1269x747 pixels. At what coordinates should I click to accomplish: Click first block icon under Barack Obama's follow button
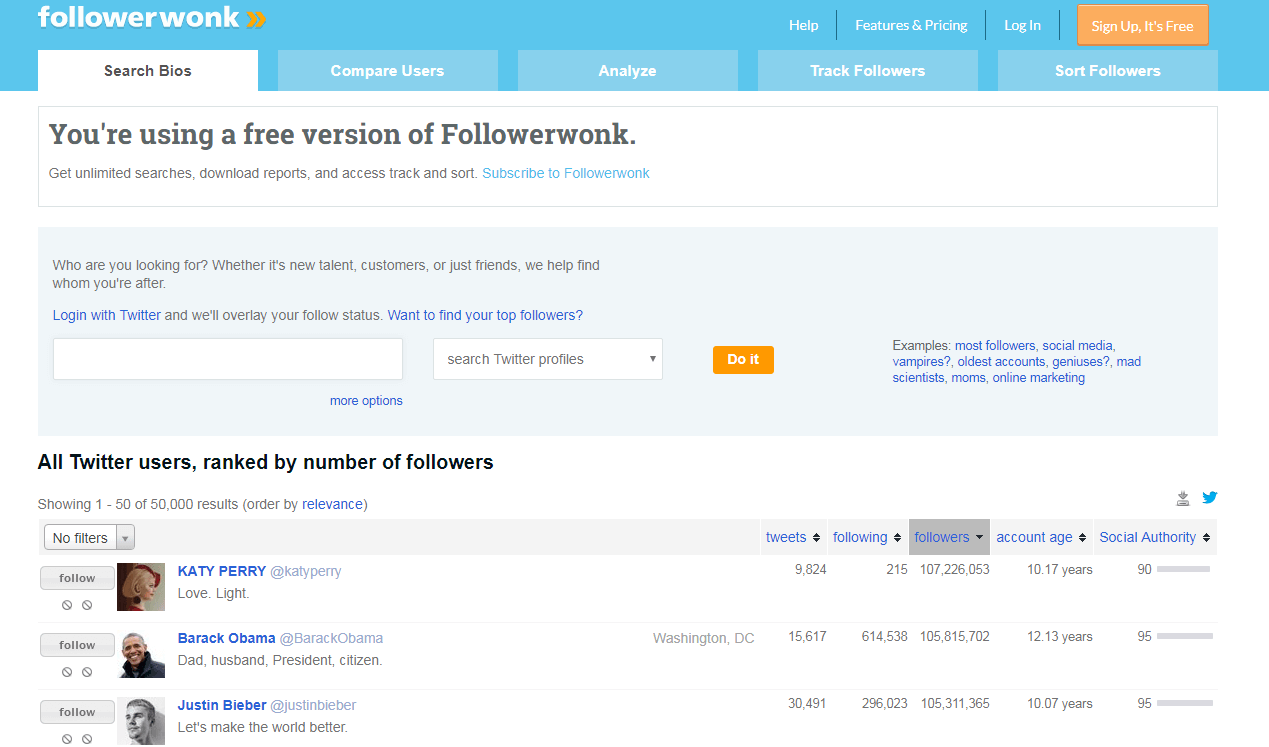pos(67,672)
